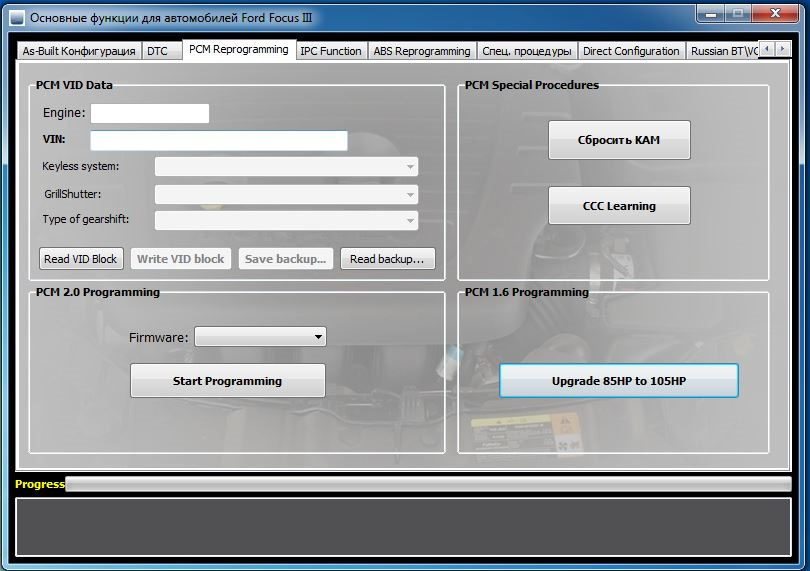
Task: Select the PCM Reprogramming tab
Action: (239, 50)
